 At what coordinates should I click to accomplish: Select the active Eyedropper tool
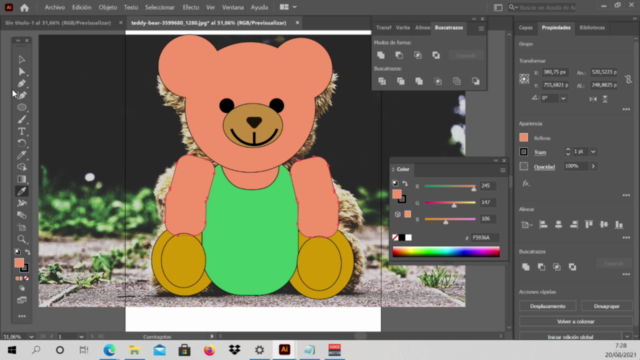(22, 191)
